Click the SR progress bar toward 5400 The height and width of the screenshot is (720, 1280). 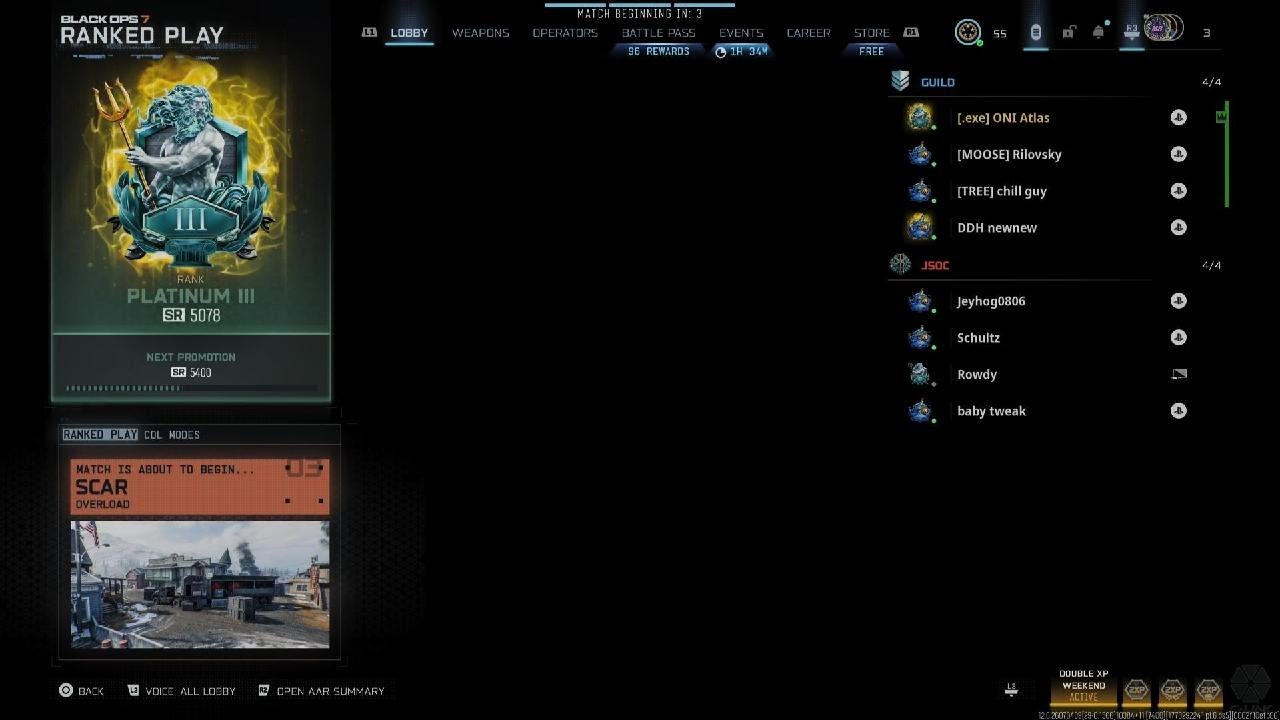(x=191, y=388)
